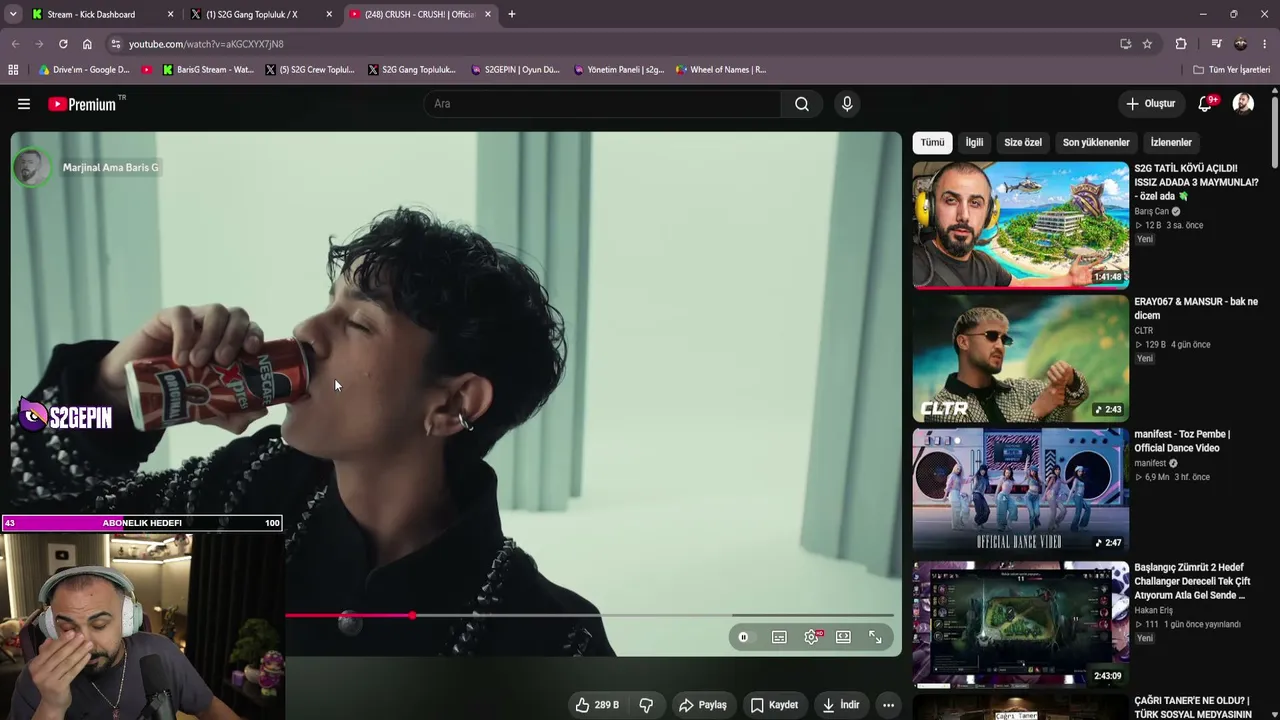Open the Chrome home page button

[87, 44]
